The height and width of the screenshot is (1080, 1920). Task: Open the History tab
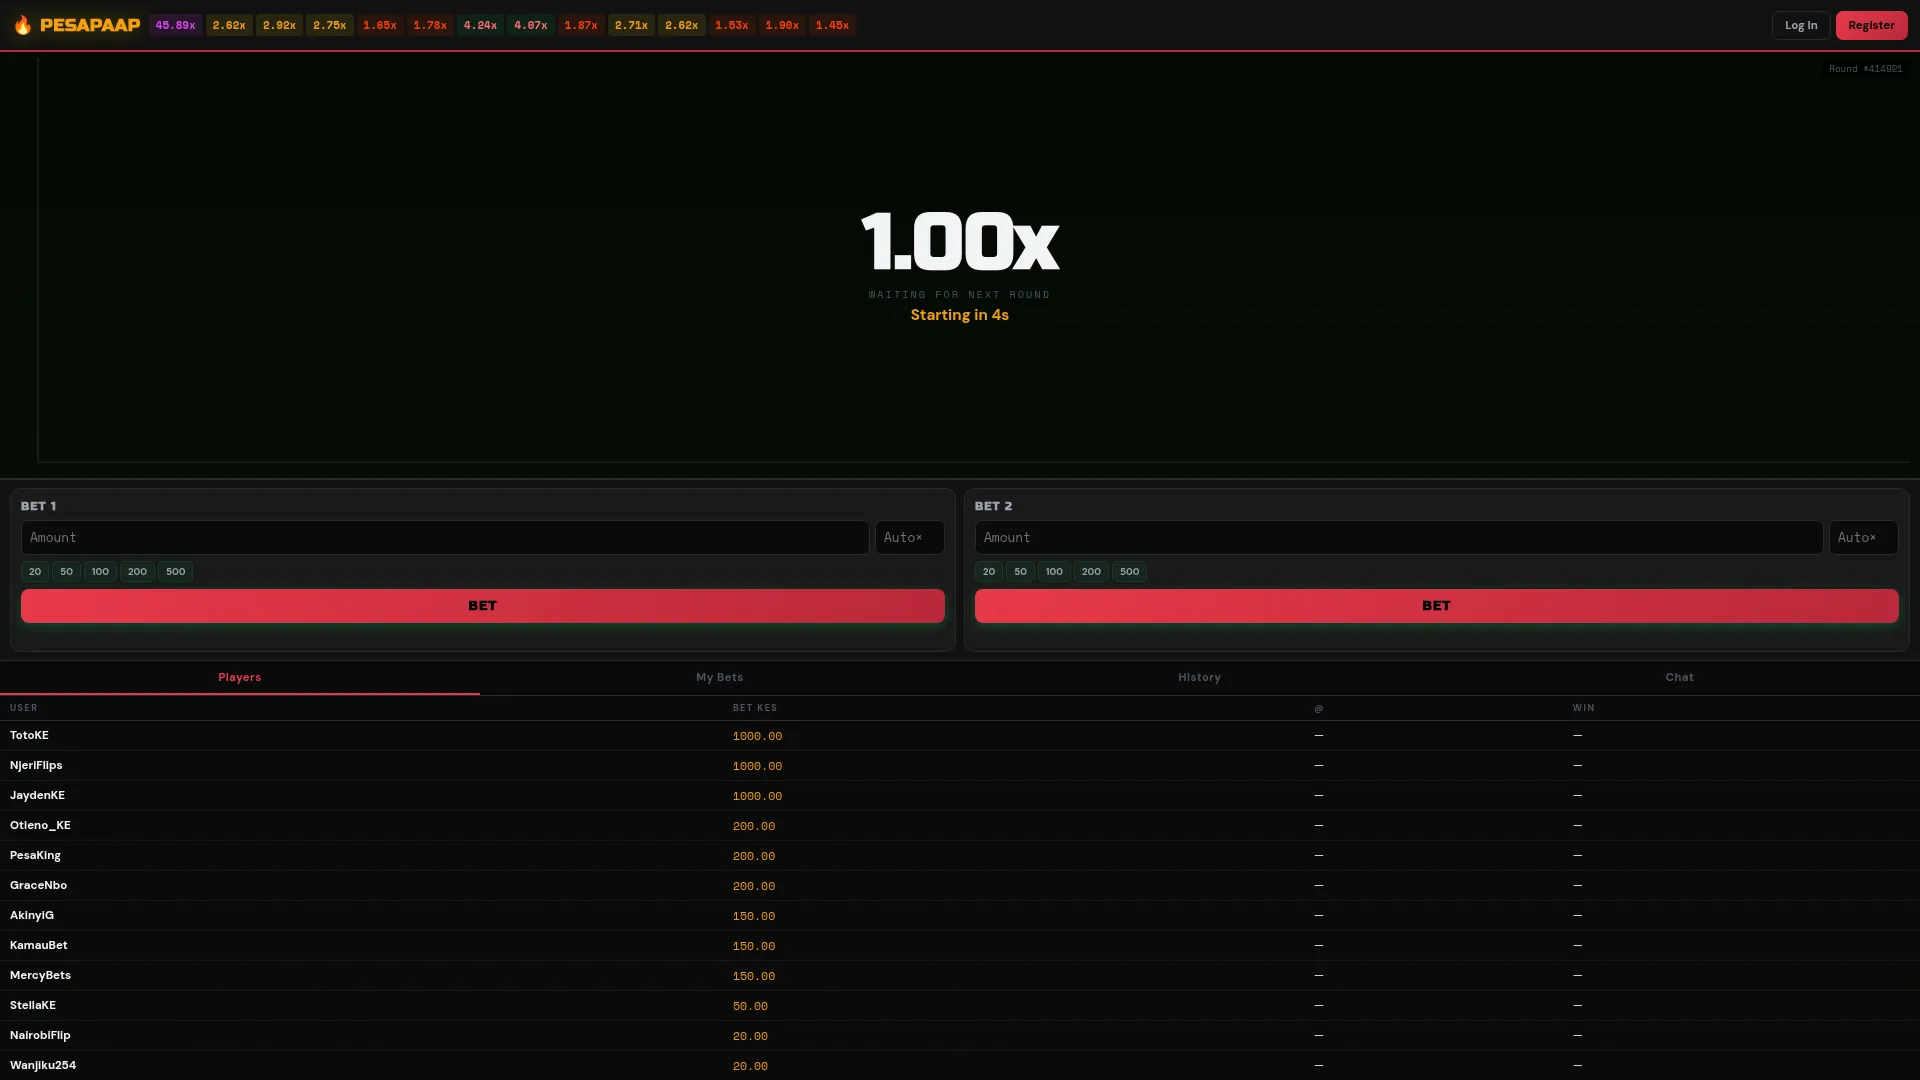click(x=1199, y=677)
